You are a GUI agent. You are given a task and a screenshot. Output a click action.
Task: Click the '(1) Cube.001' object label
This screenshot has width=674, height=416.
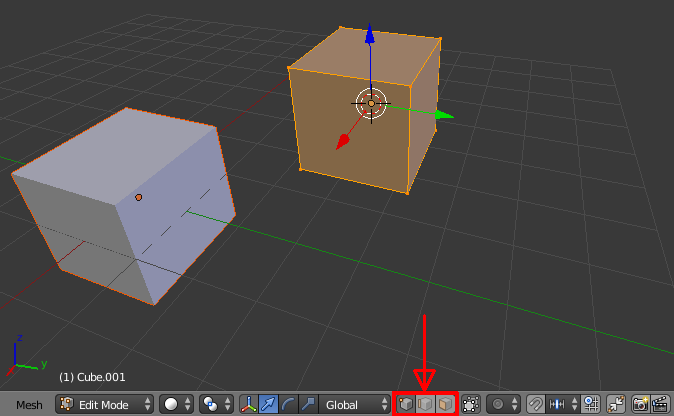pos(92,377)
